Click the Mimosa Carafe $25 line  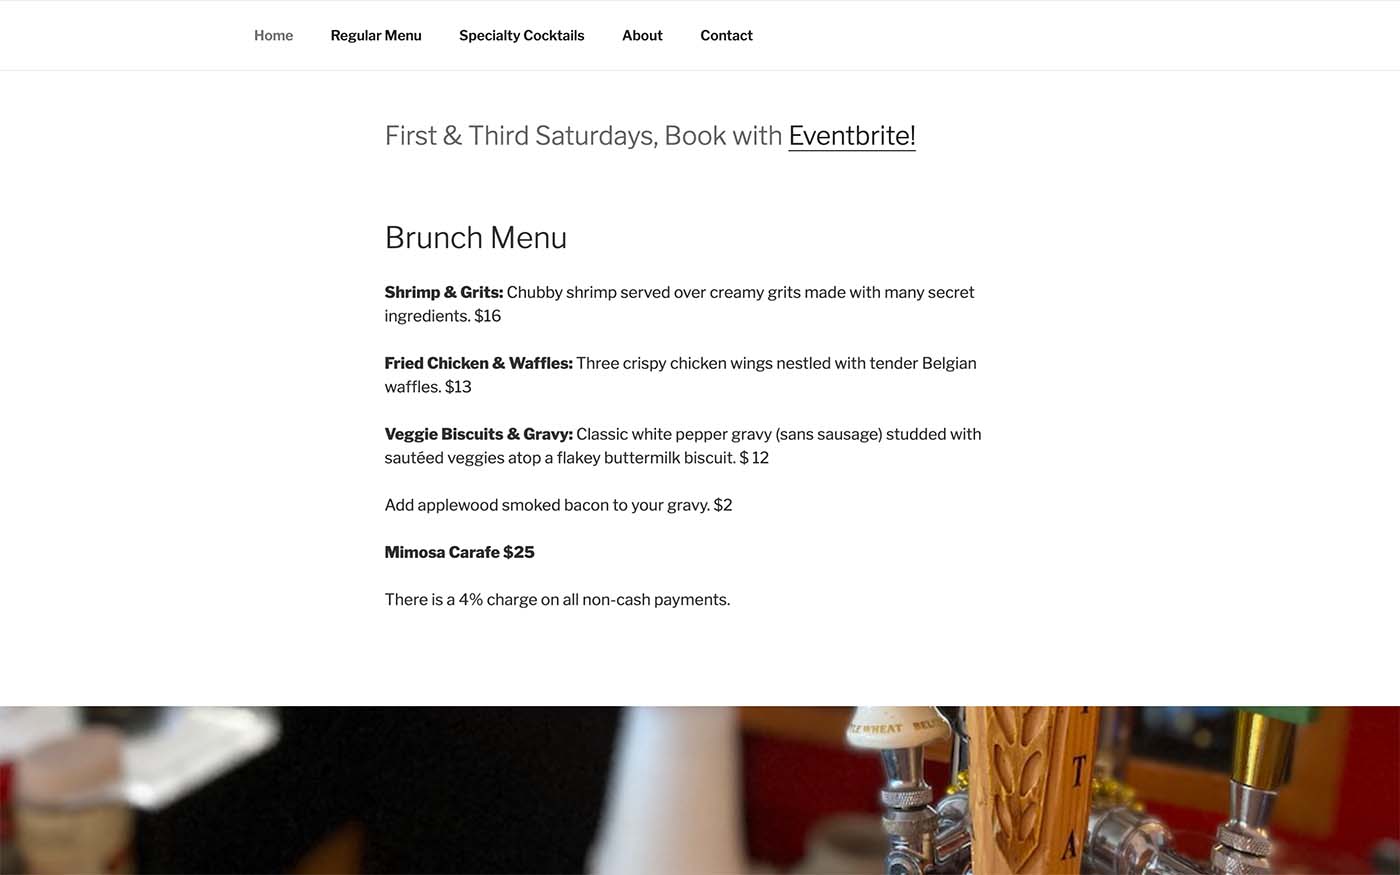click(459, 552)
